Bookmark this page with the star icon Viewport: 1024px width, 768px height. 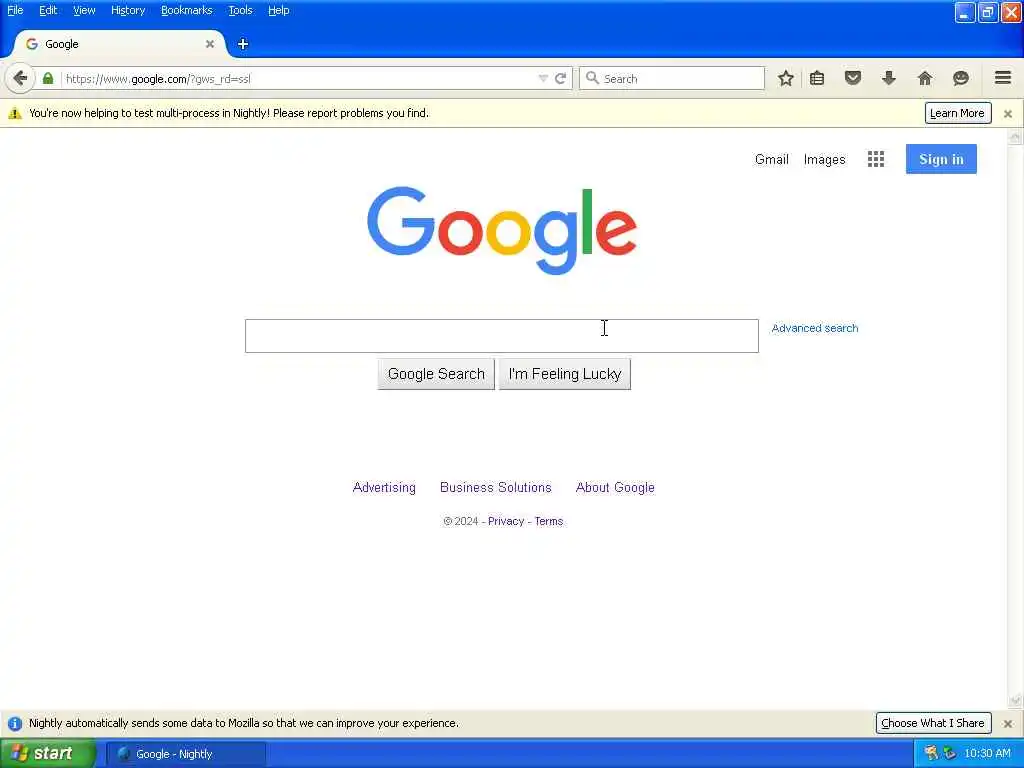[x=786, y=78]
